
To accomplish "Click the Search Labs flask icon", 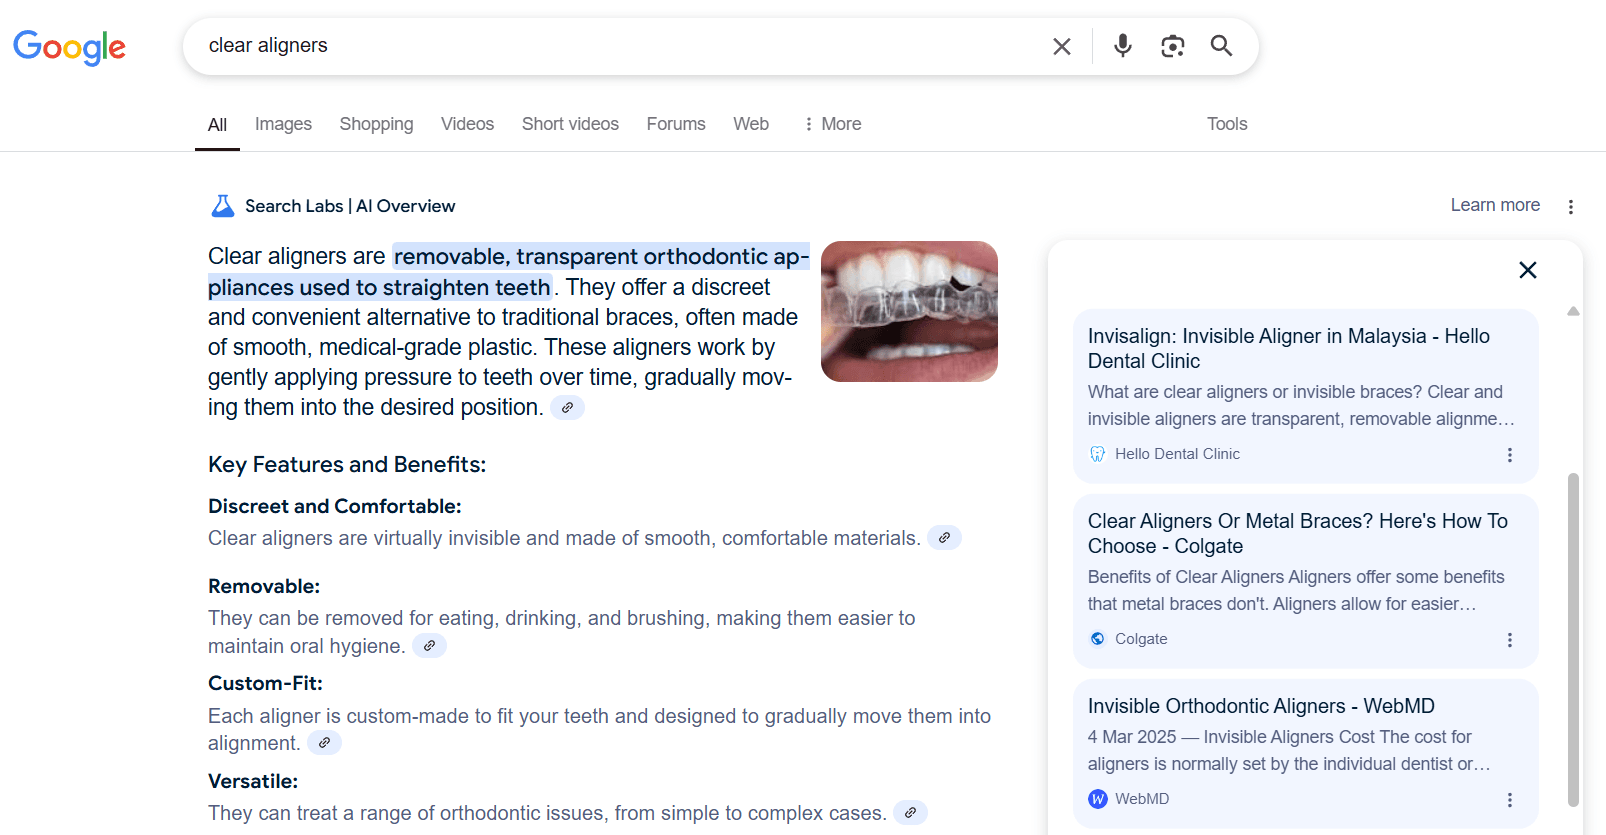I will pos(223,206).
